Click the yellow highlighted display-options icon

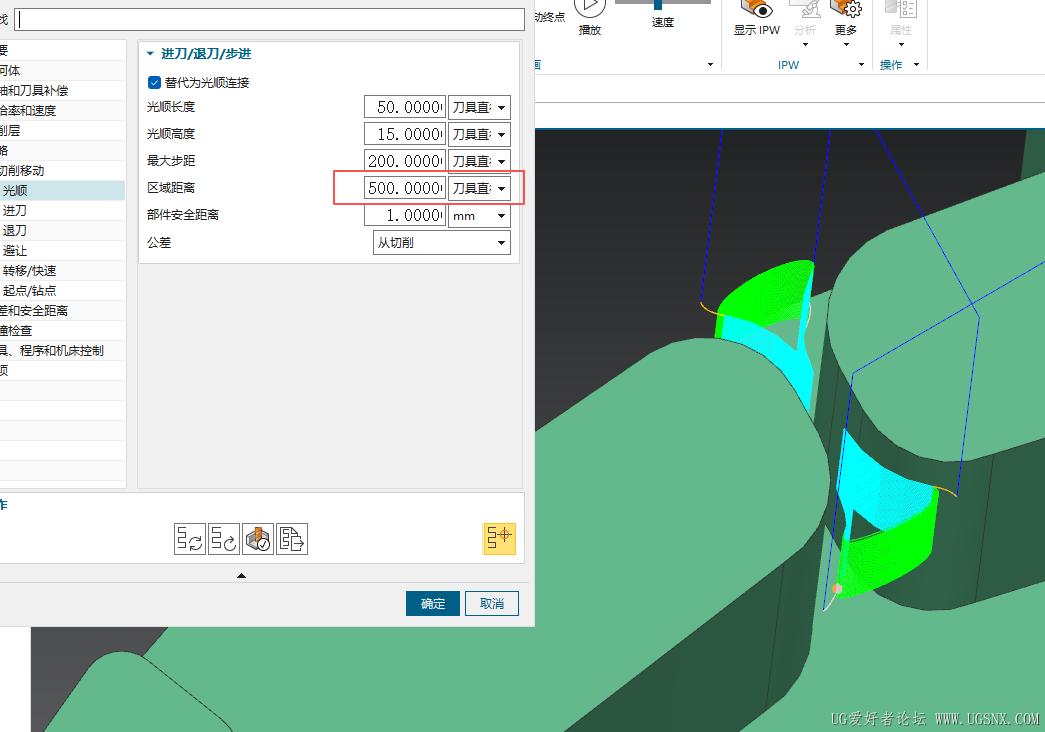click(499, 538)
